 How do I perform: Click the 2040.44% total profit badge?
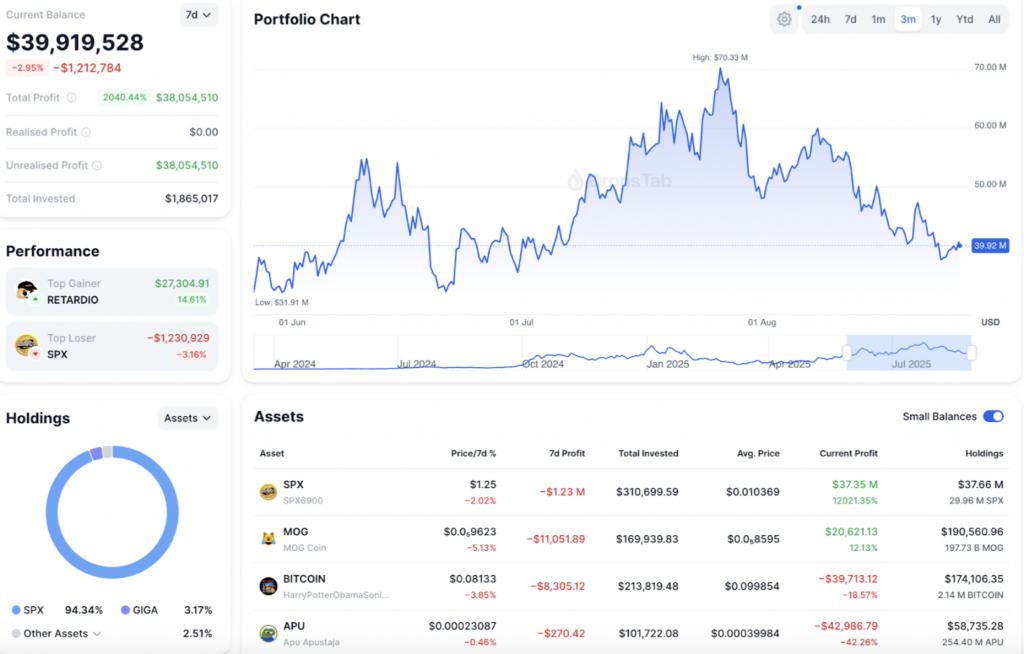[125, 97]
